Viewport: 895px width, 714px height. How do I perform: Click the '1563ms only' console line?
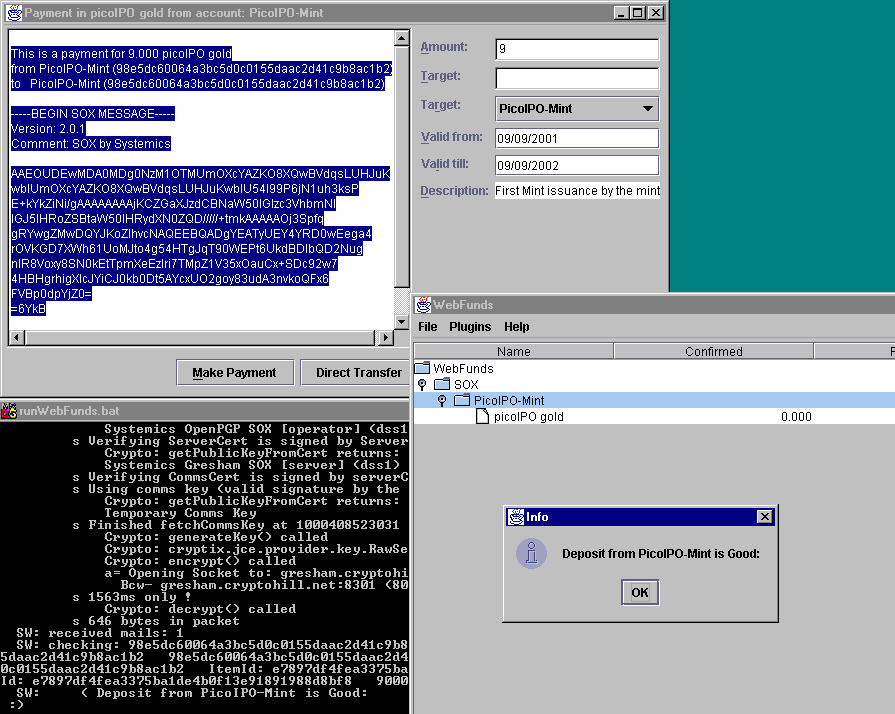(x=132, y=596)
